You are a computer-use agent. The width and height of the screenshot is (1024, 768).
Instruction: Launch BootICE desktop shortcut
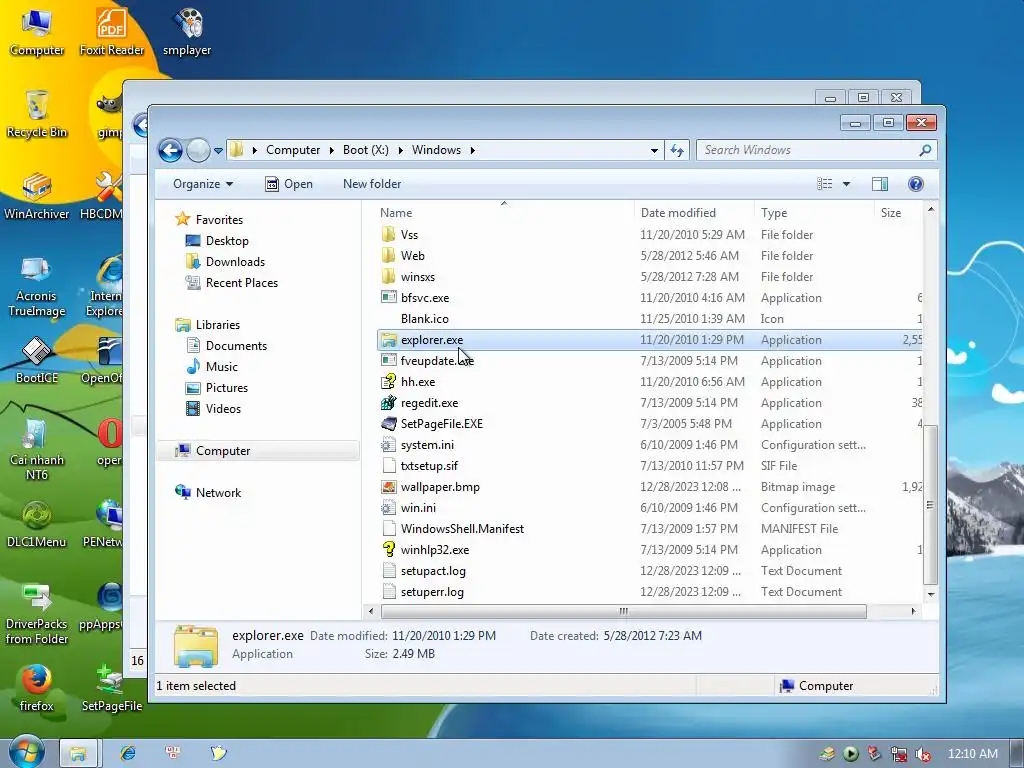click(x=37, y=359)
